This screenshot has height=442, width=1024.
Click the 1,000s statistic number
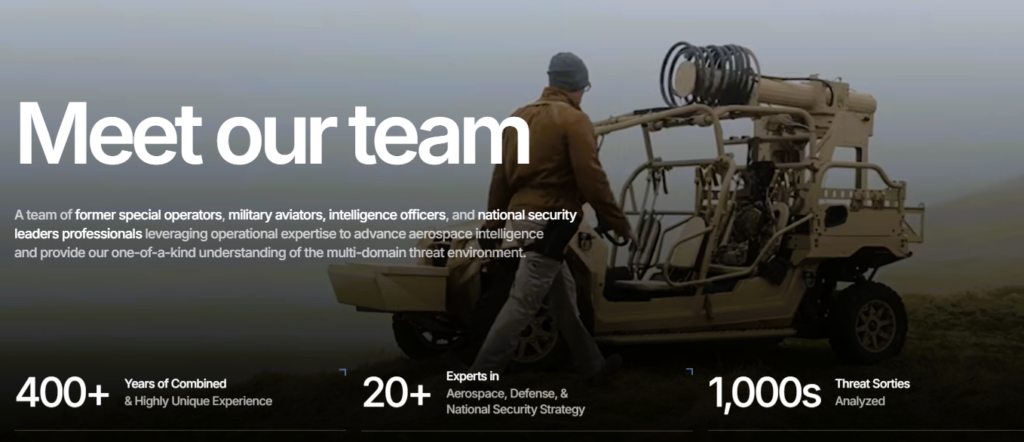[x=764, y=393]
